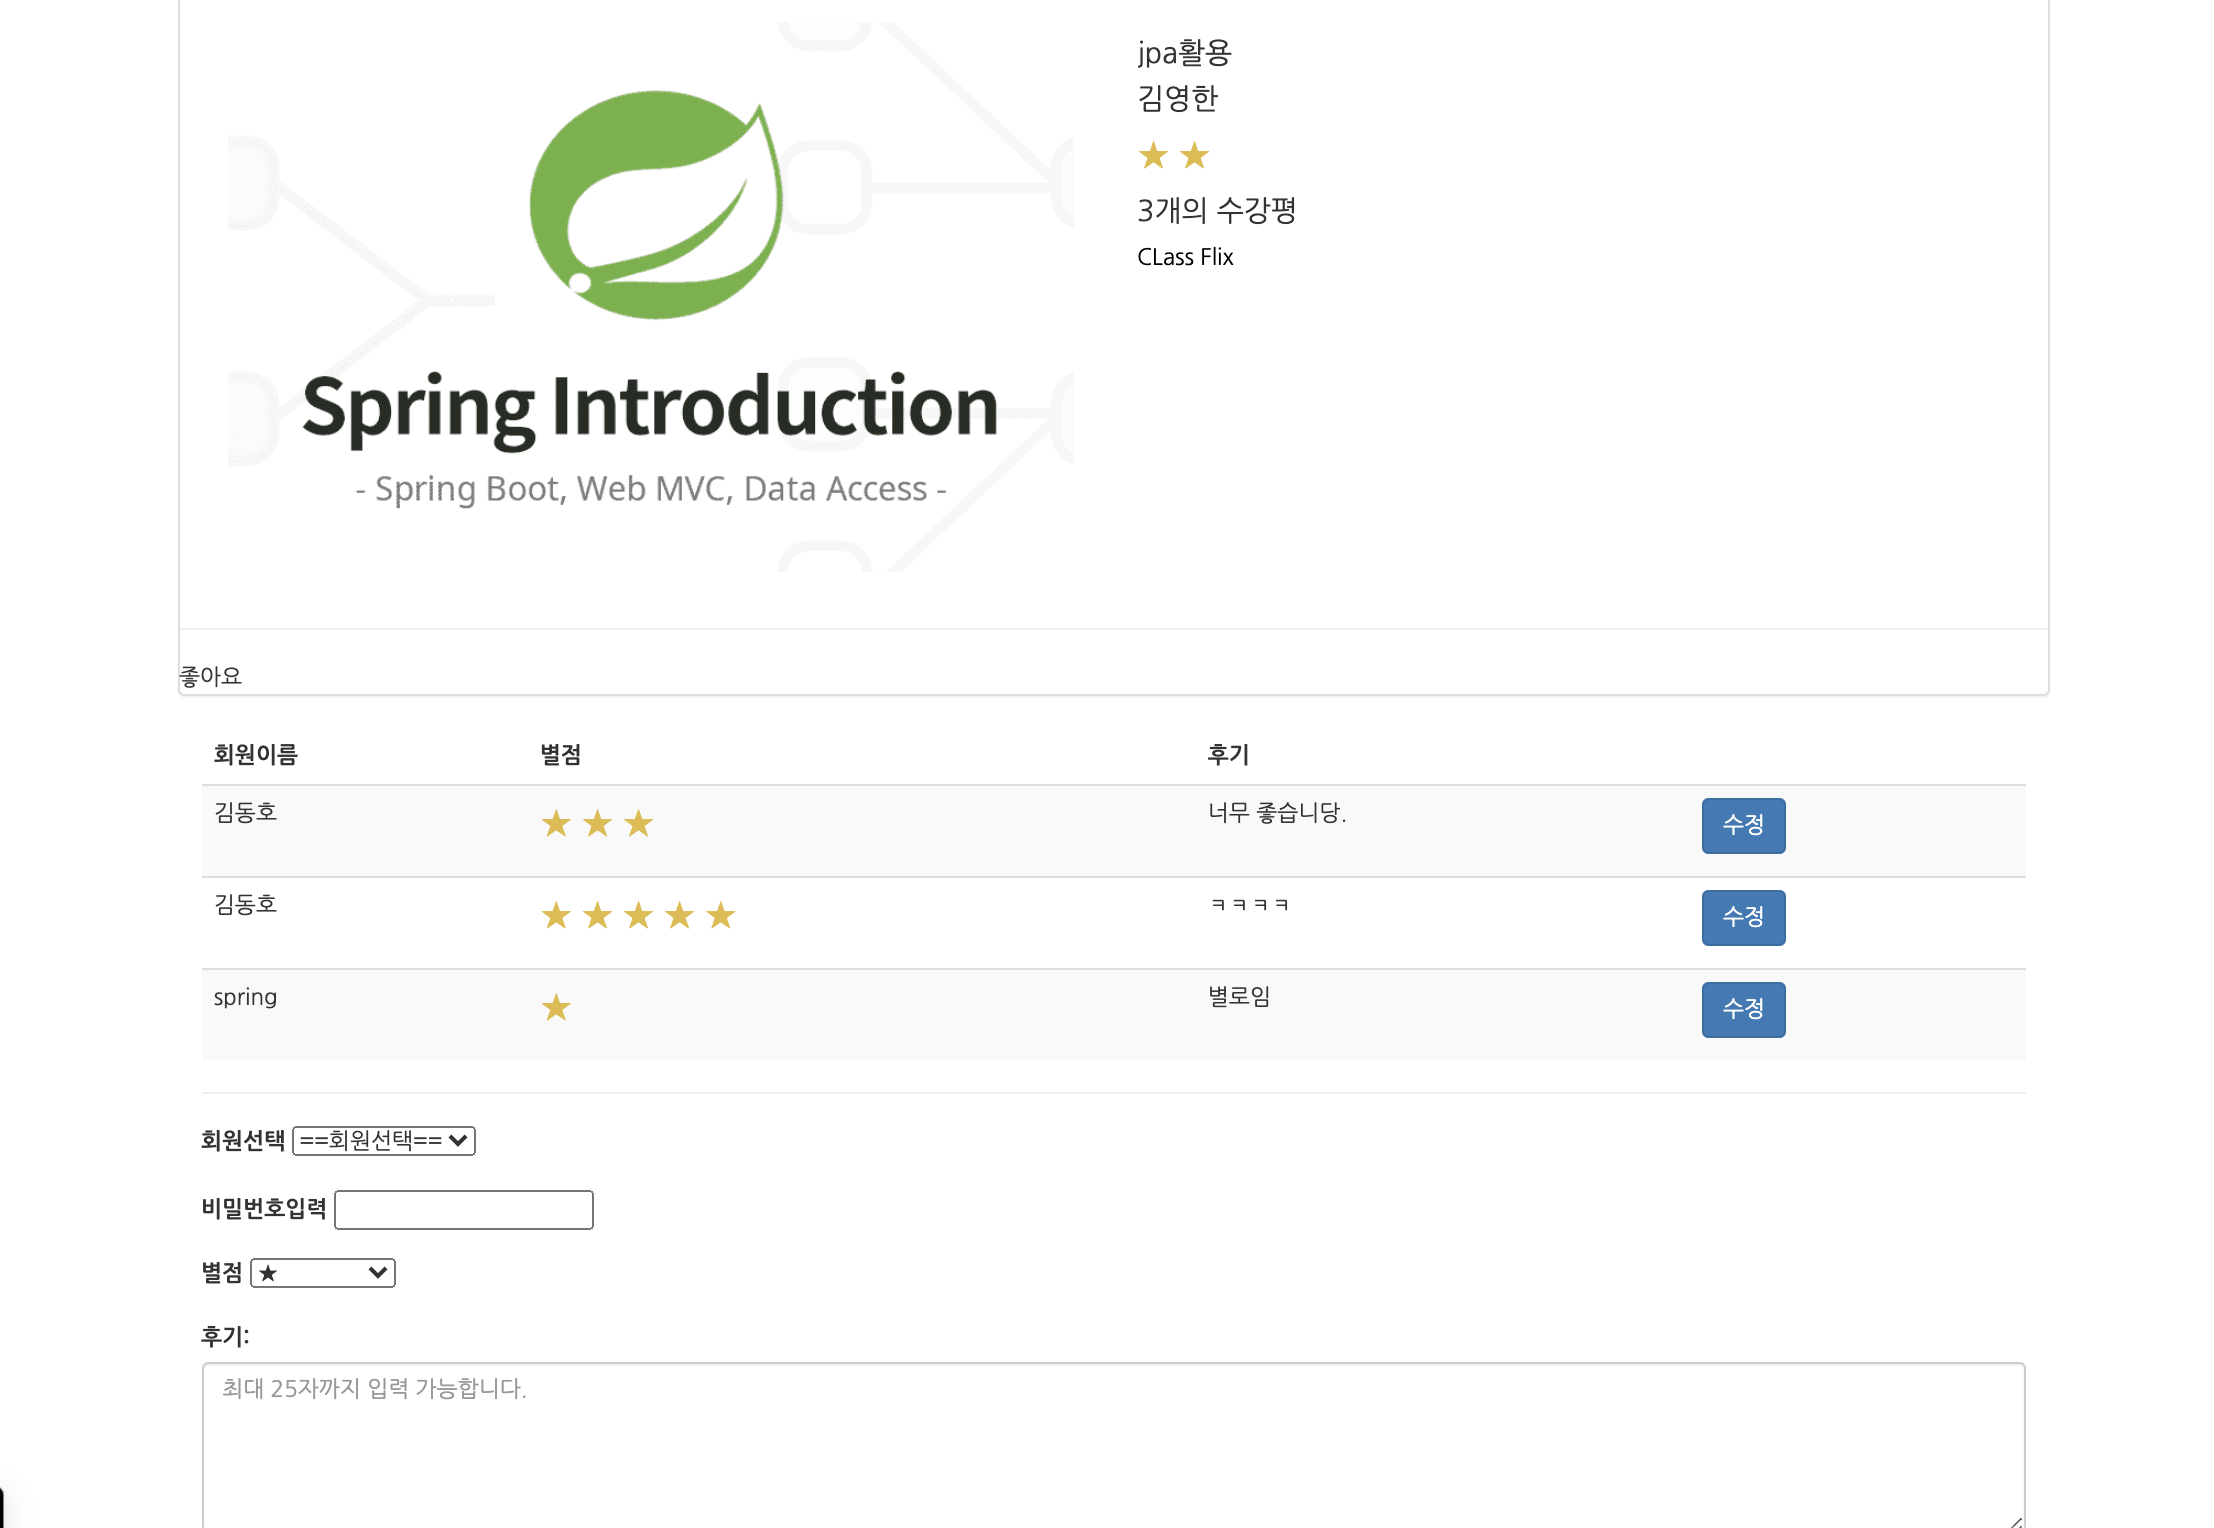Viewport: 2214px width, 1528px height.
Task: Click the single star in spring's review
Action: click(556, 1008)
